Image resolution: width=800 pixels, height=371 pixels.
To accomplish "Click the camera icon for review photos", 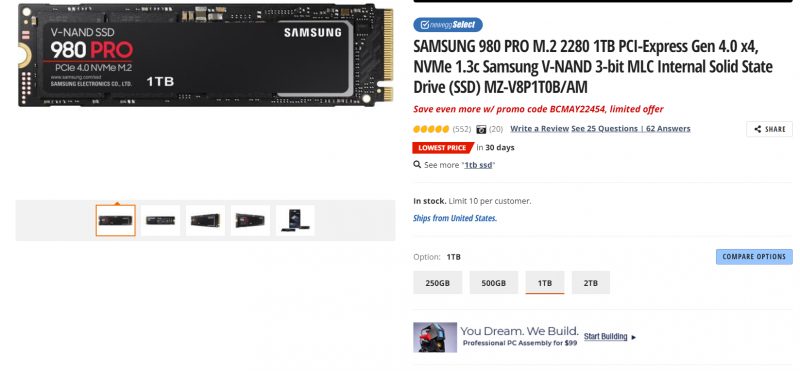I will [481, 129].
